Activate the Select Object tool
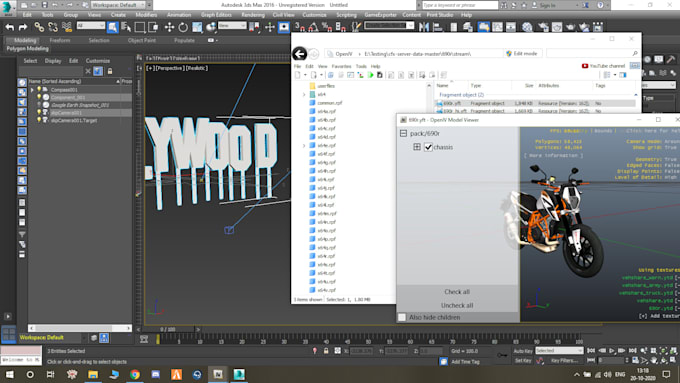680x383 pixels. coord(112,27)
